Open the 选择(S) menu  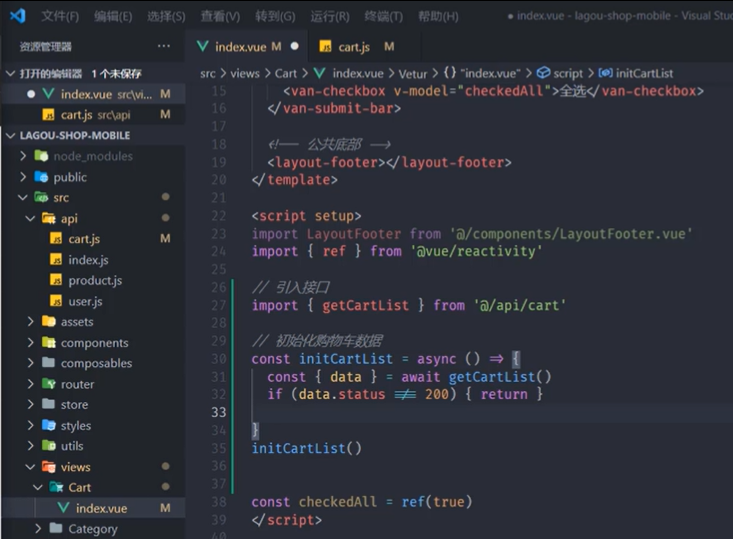pos(166,16)
